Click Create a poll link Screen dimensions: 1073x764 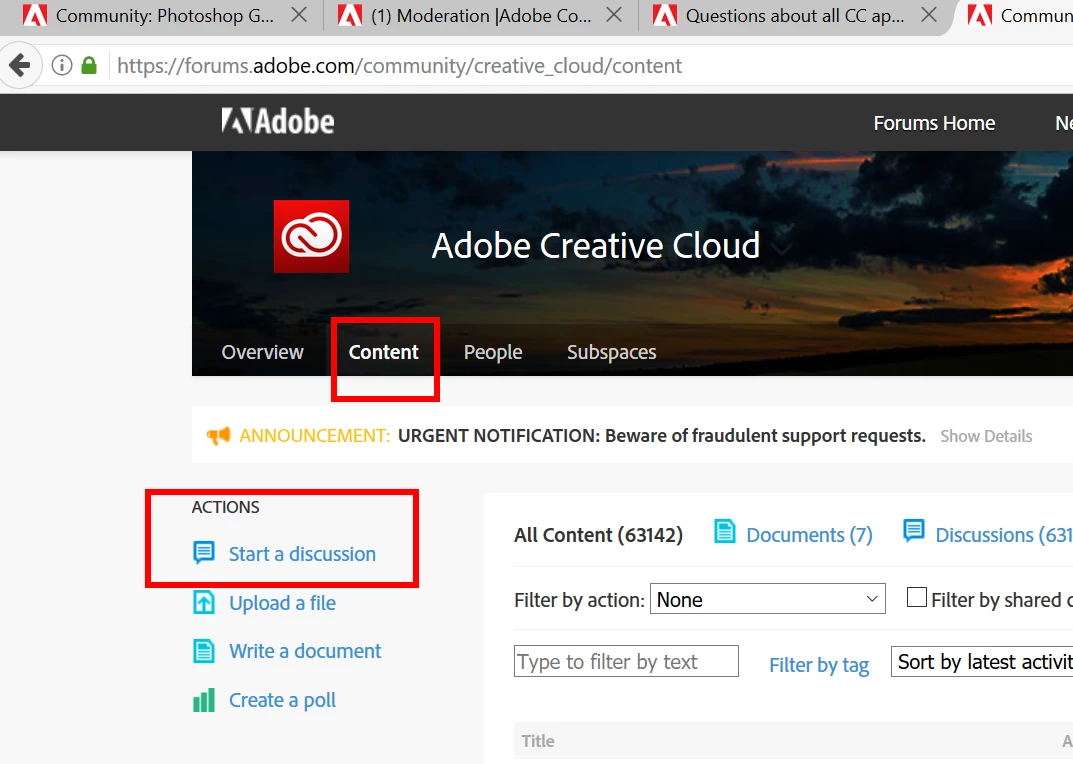282,700
